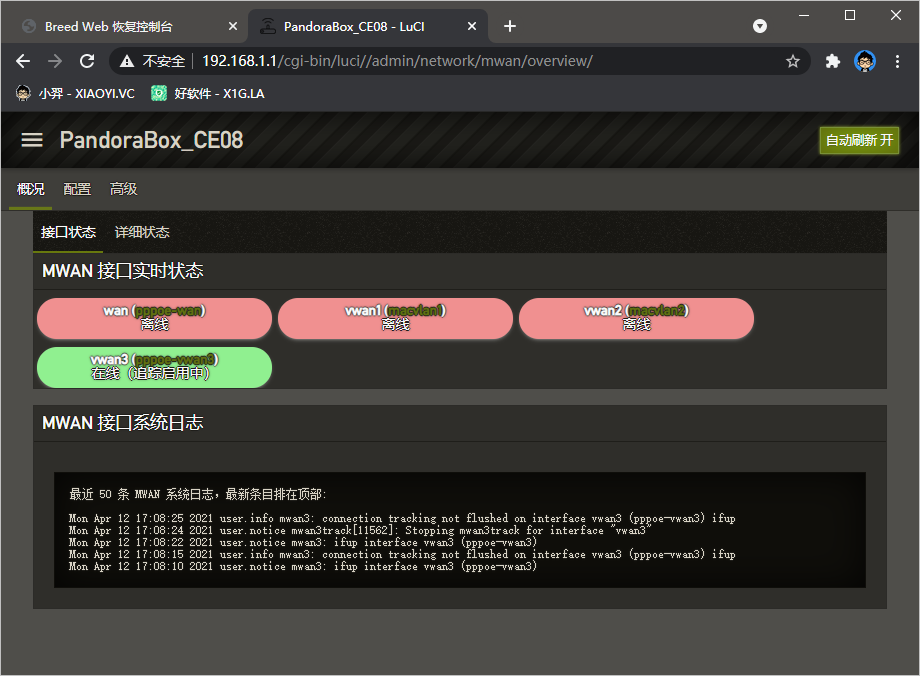The height and width of the screenshot is (676, 920).
Task: Reload the page with refresh icon
Action: (87, 61)
